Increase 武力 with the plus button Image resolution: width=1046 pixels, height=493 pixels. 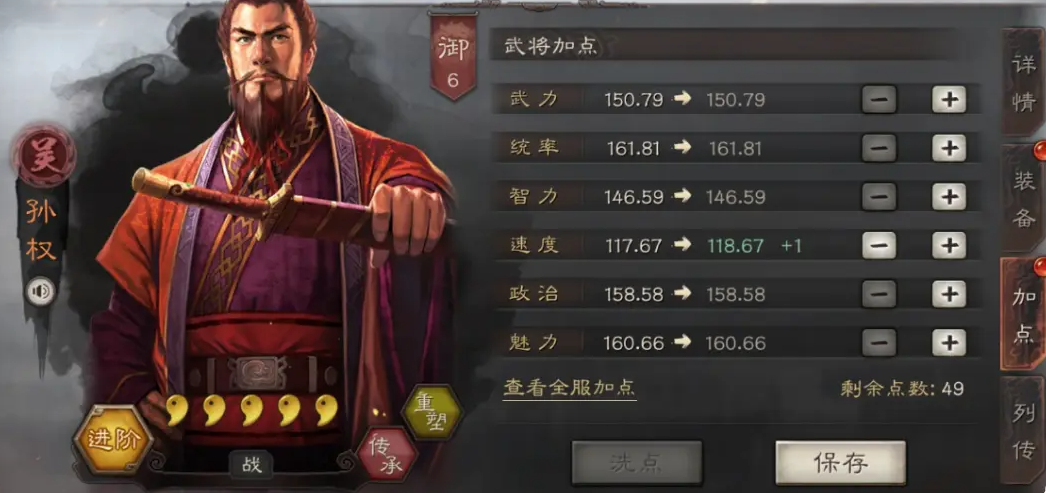coord(949,100)
